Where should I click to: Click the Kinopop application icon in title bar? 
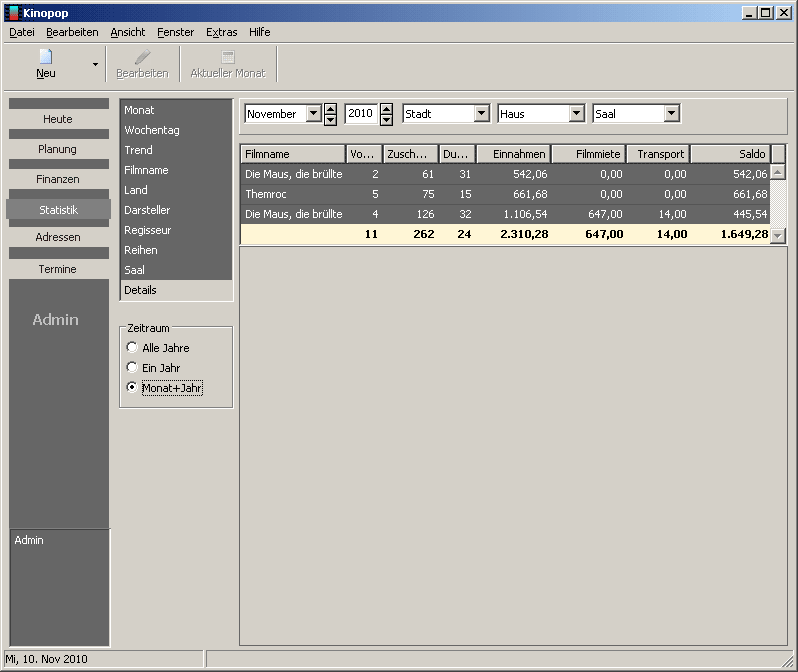[x=12, y=12]
